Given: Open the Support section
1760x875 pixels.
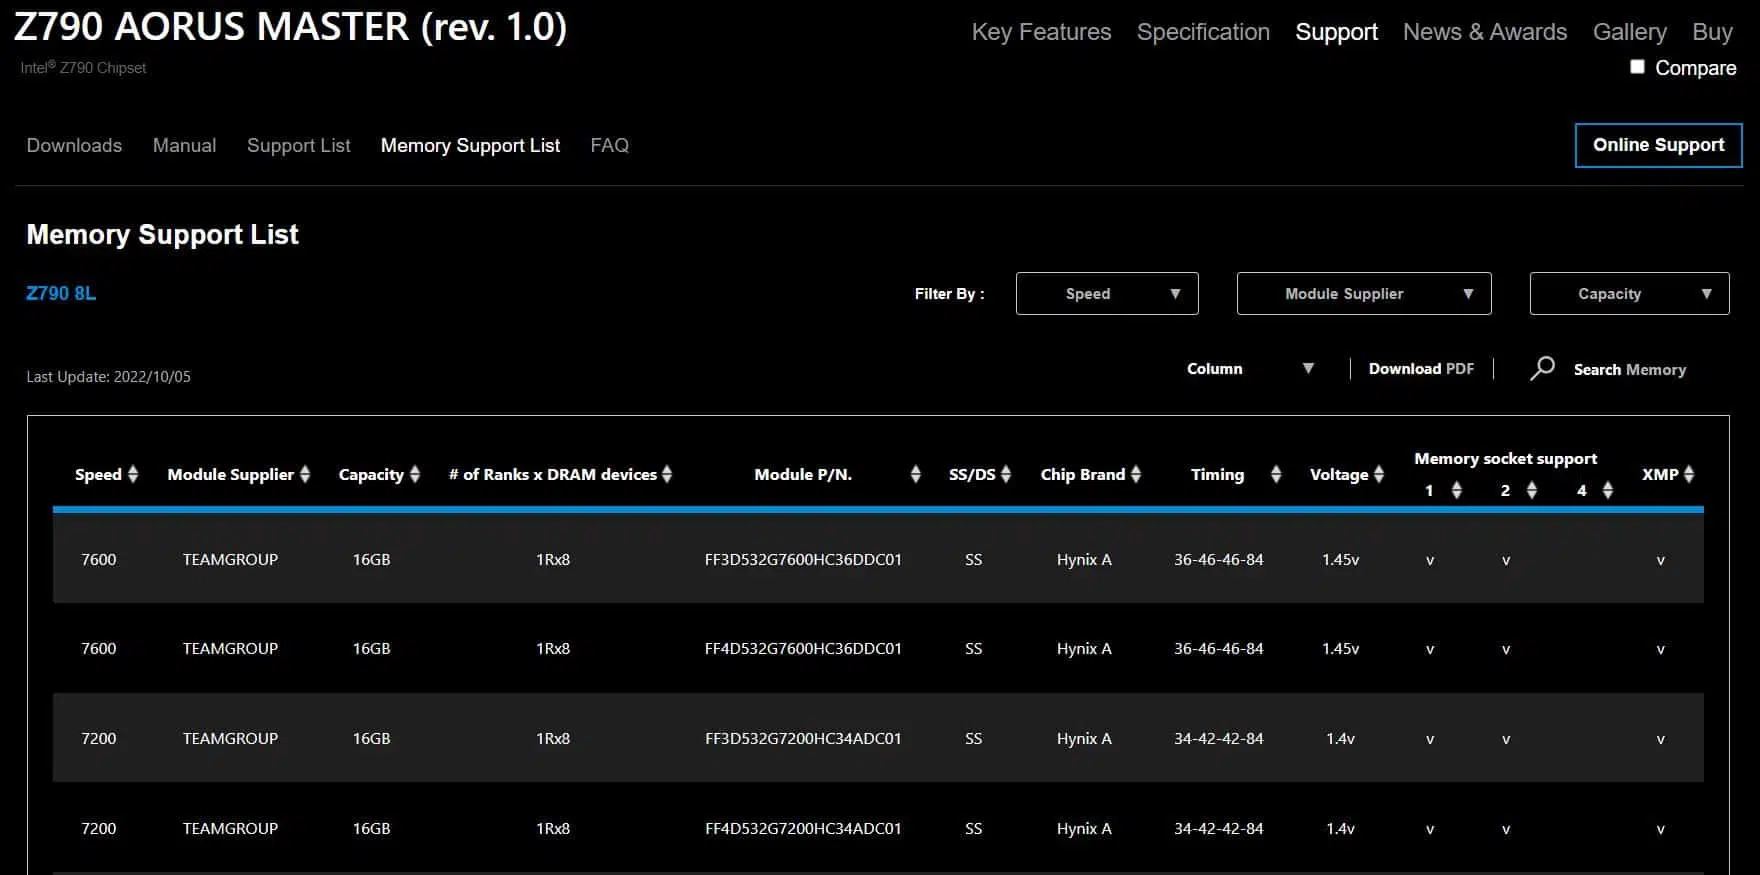Looking at the screenshot, I should 1336,32.
